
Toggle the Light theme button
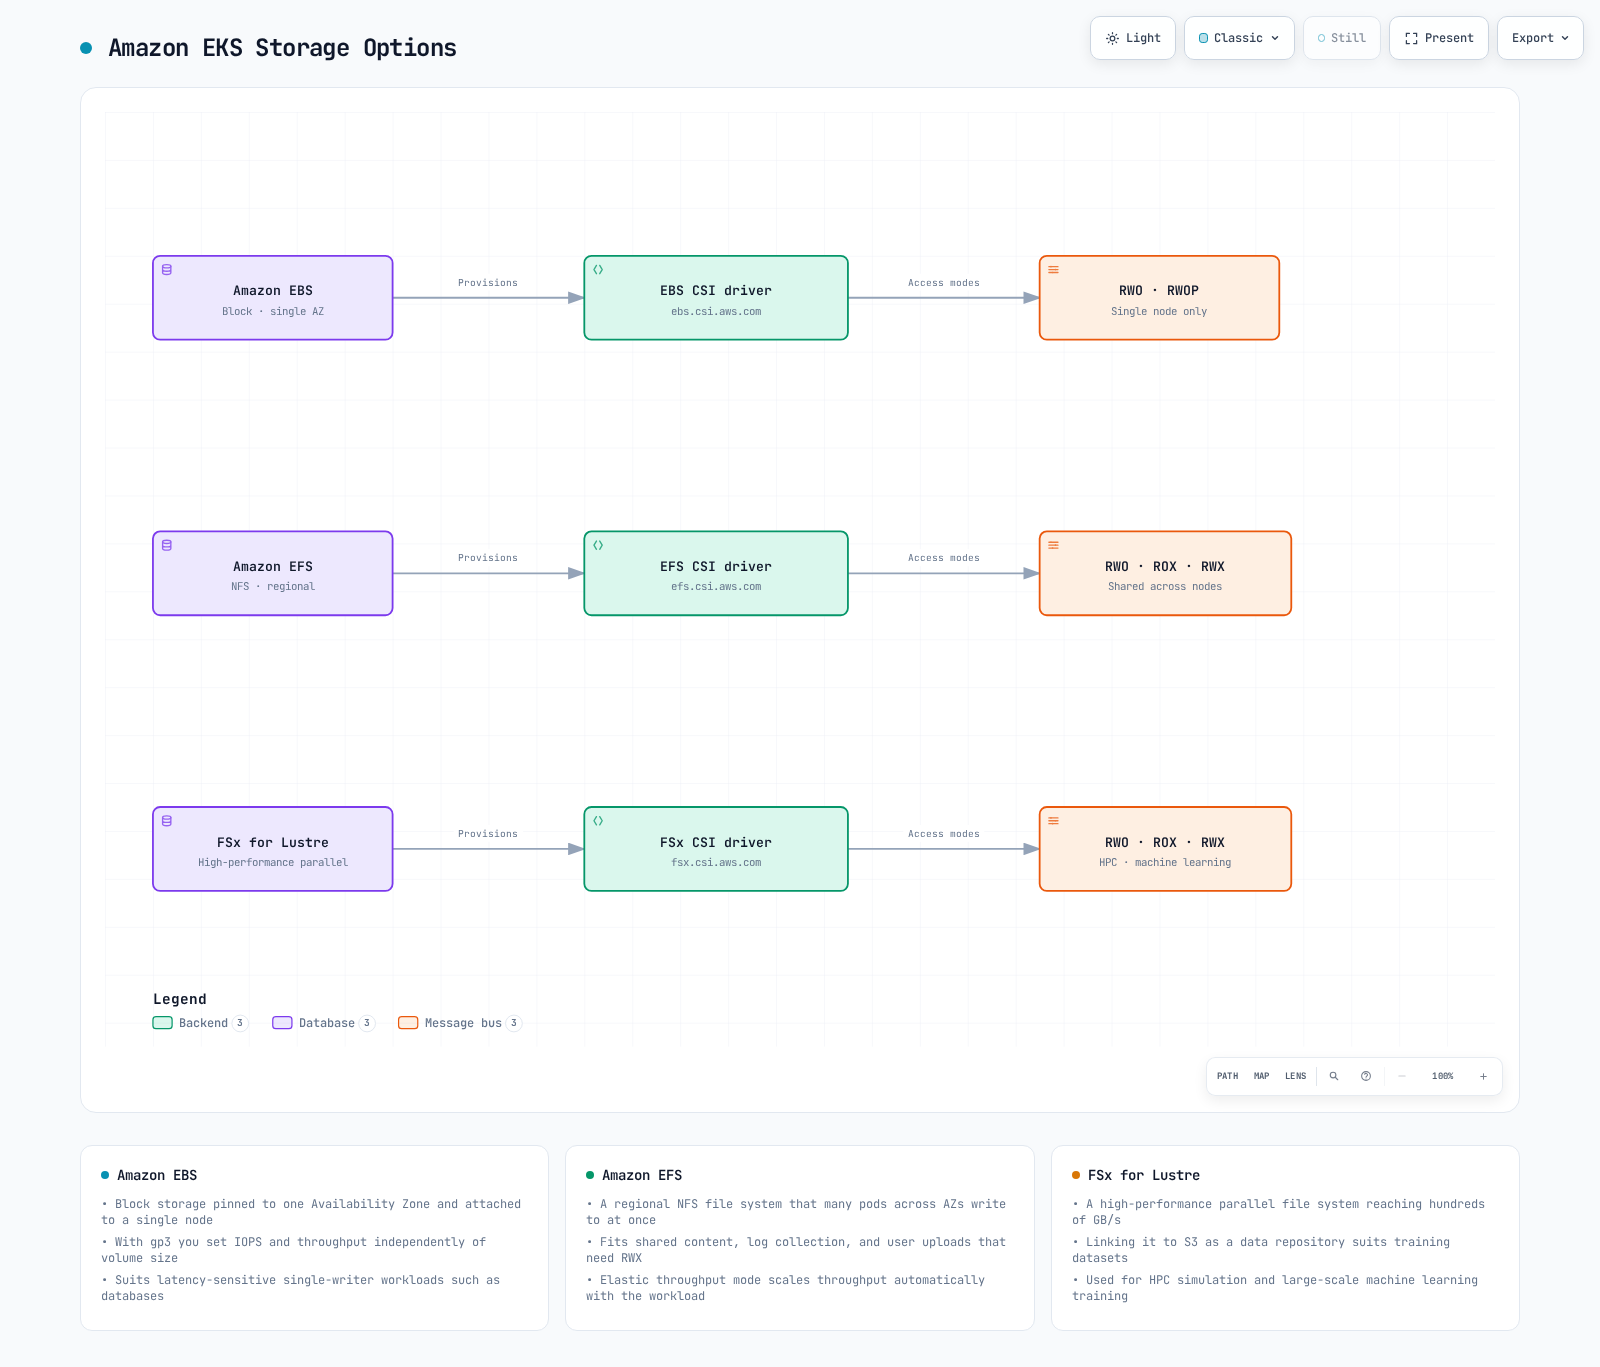coord(1133,38)
